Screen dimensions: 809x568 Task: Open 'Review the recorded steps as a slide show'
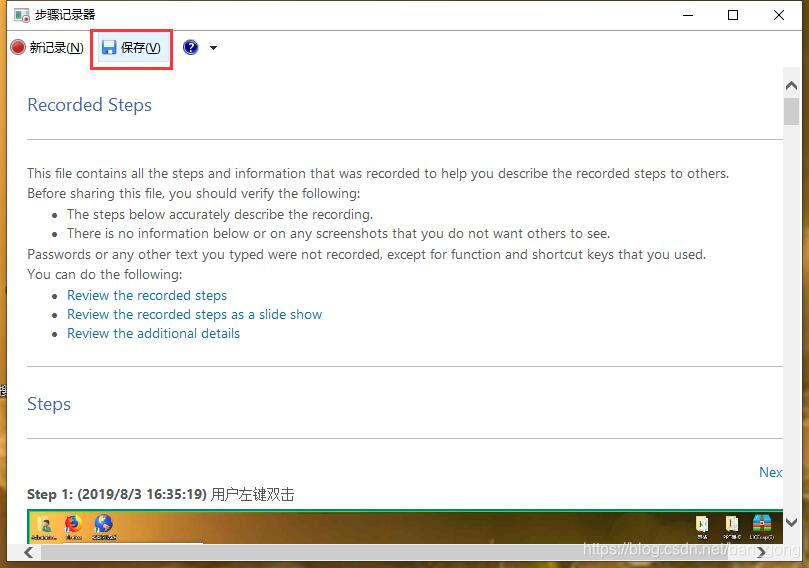pyautogui.click(x=195, y=314)
